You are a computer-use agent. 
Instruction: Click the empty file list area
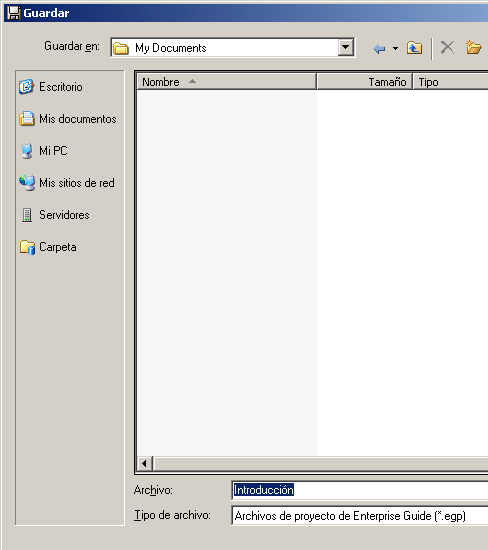click(x=312, y=273)
